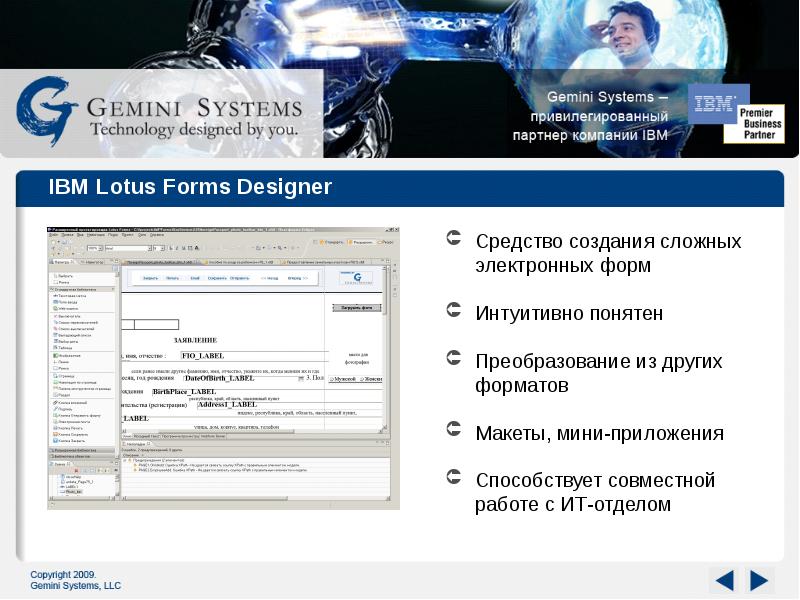Click the Gemini Systems G logo
Viewport: 800px width, 600px height.
pos(45,110)
